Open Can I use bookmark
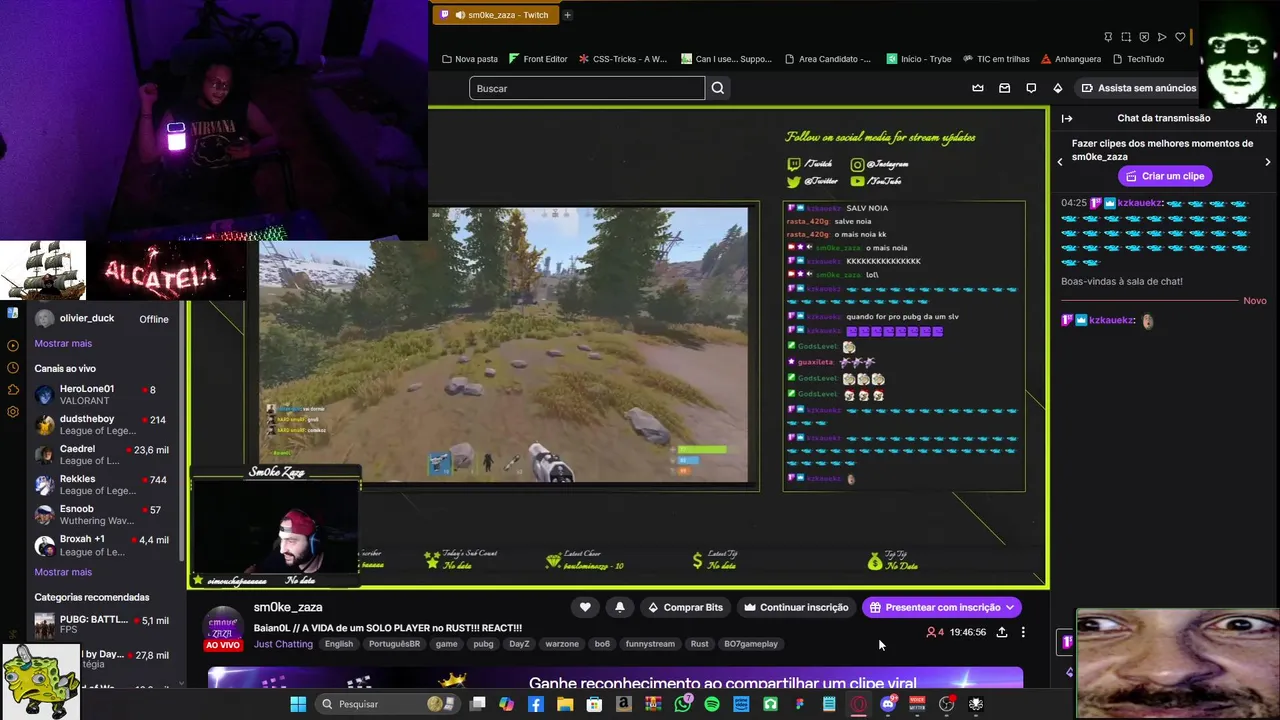This screenshot has width=1280, height=720. click(x=727, y=59)
